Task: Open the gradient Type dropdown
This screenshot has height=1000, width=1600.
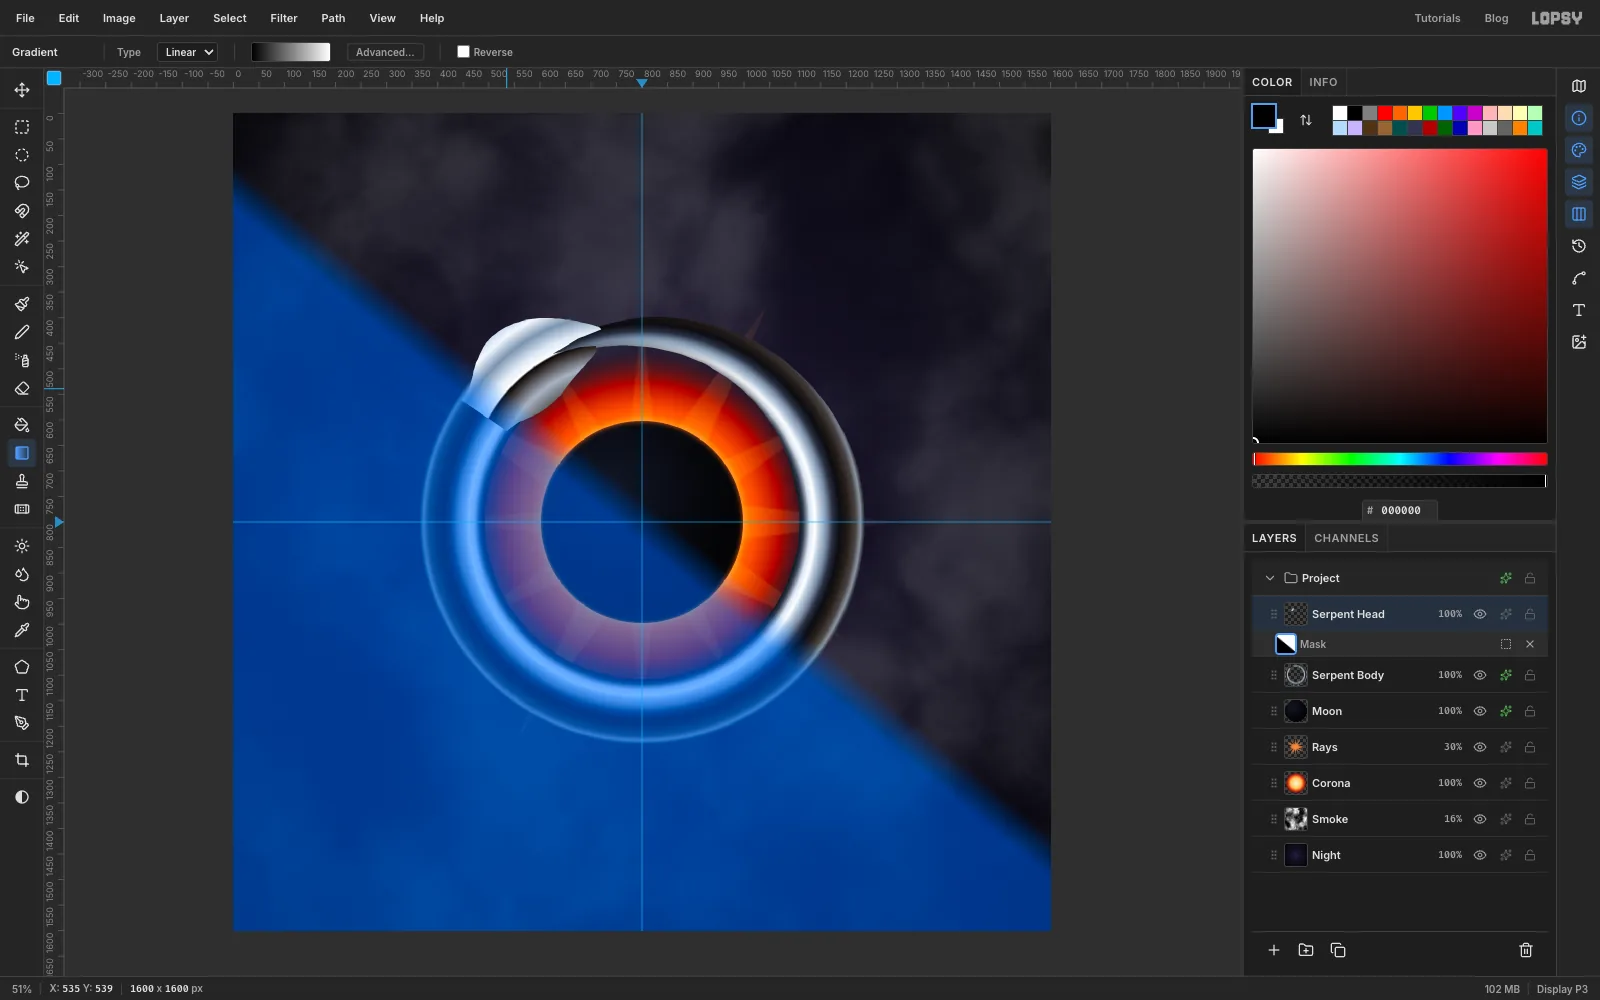Action: coord(188,52)
